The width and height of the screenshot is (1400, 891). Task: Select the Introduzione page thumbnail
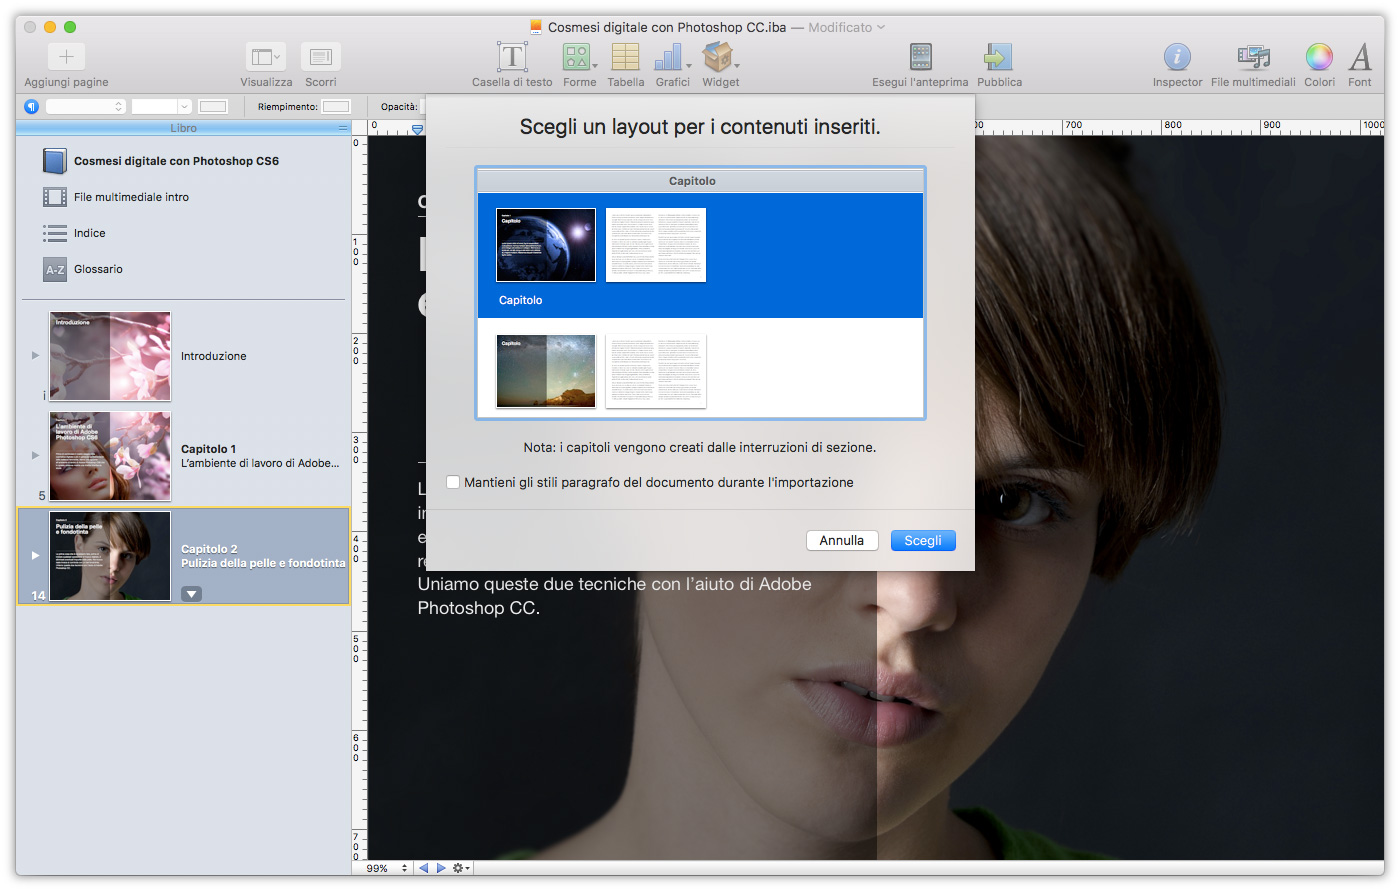pos(110,356)
